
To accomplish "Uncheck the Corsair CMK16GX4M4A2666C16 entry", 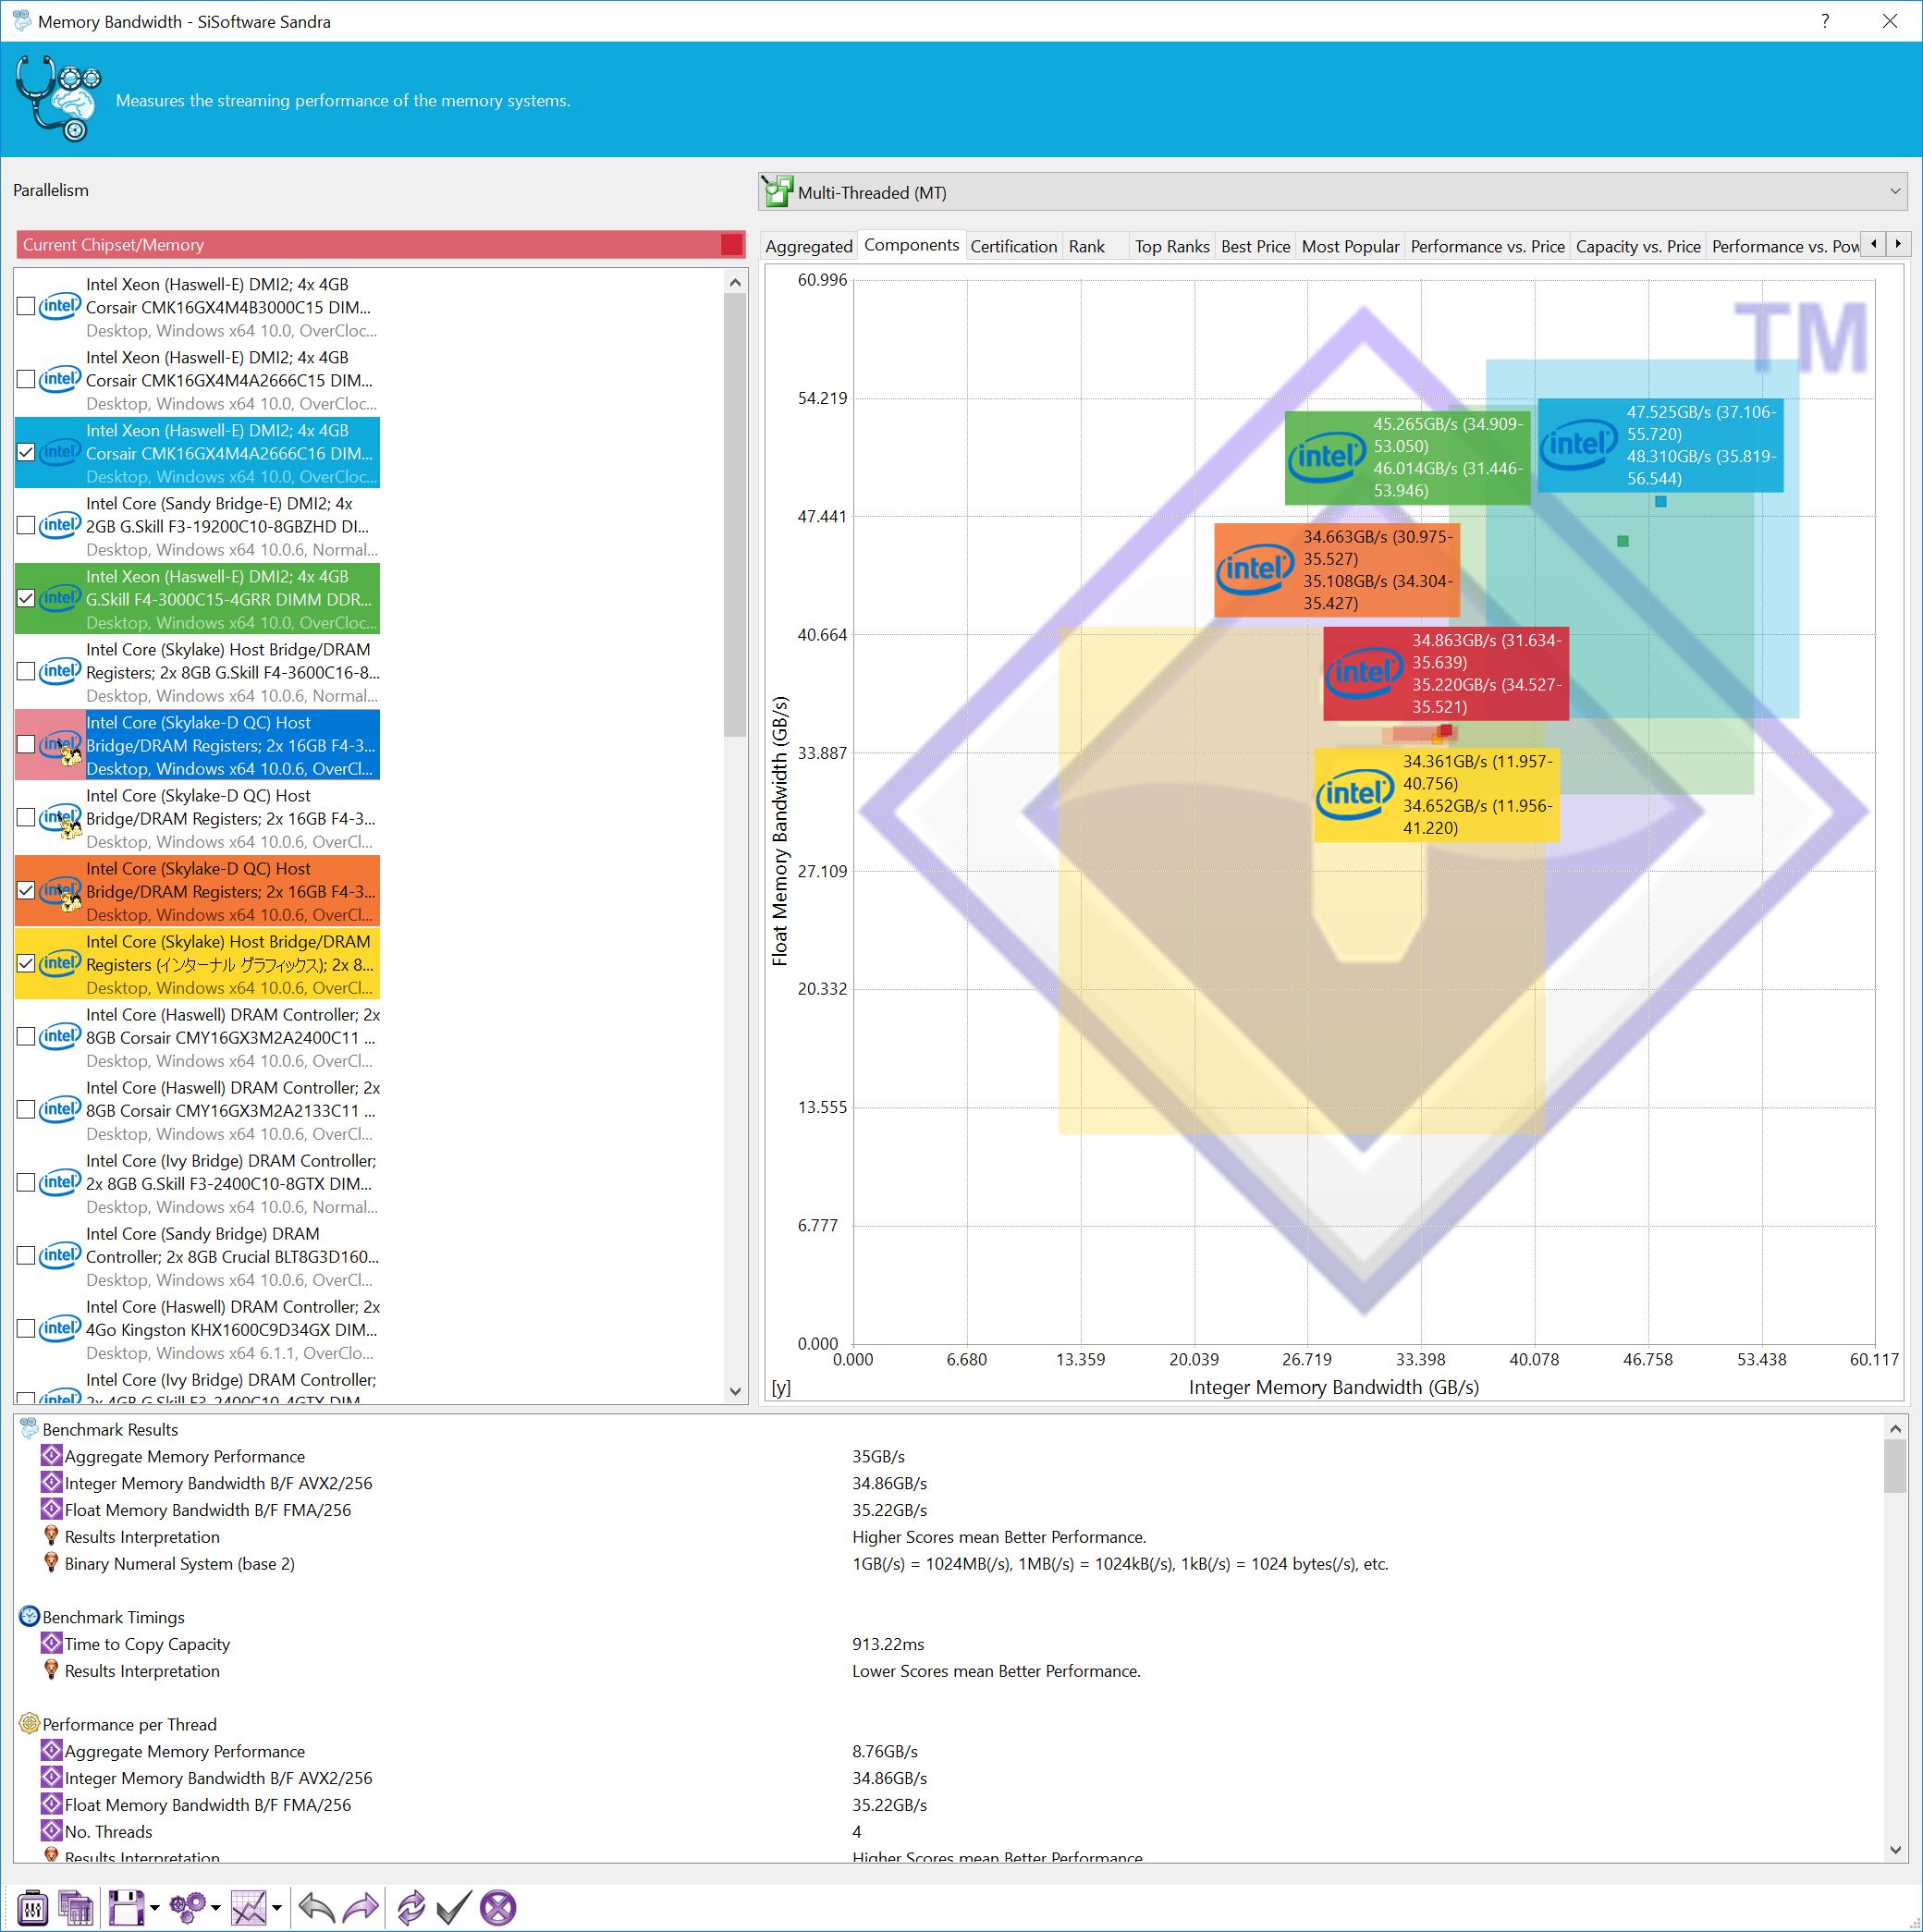I will click(27, 453).
